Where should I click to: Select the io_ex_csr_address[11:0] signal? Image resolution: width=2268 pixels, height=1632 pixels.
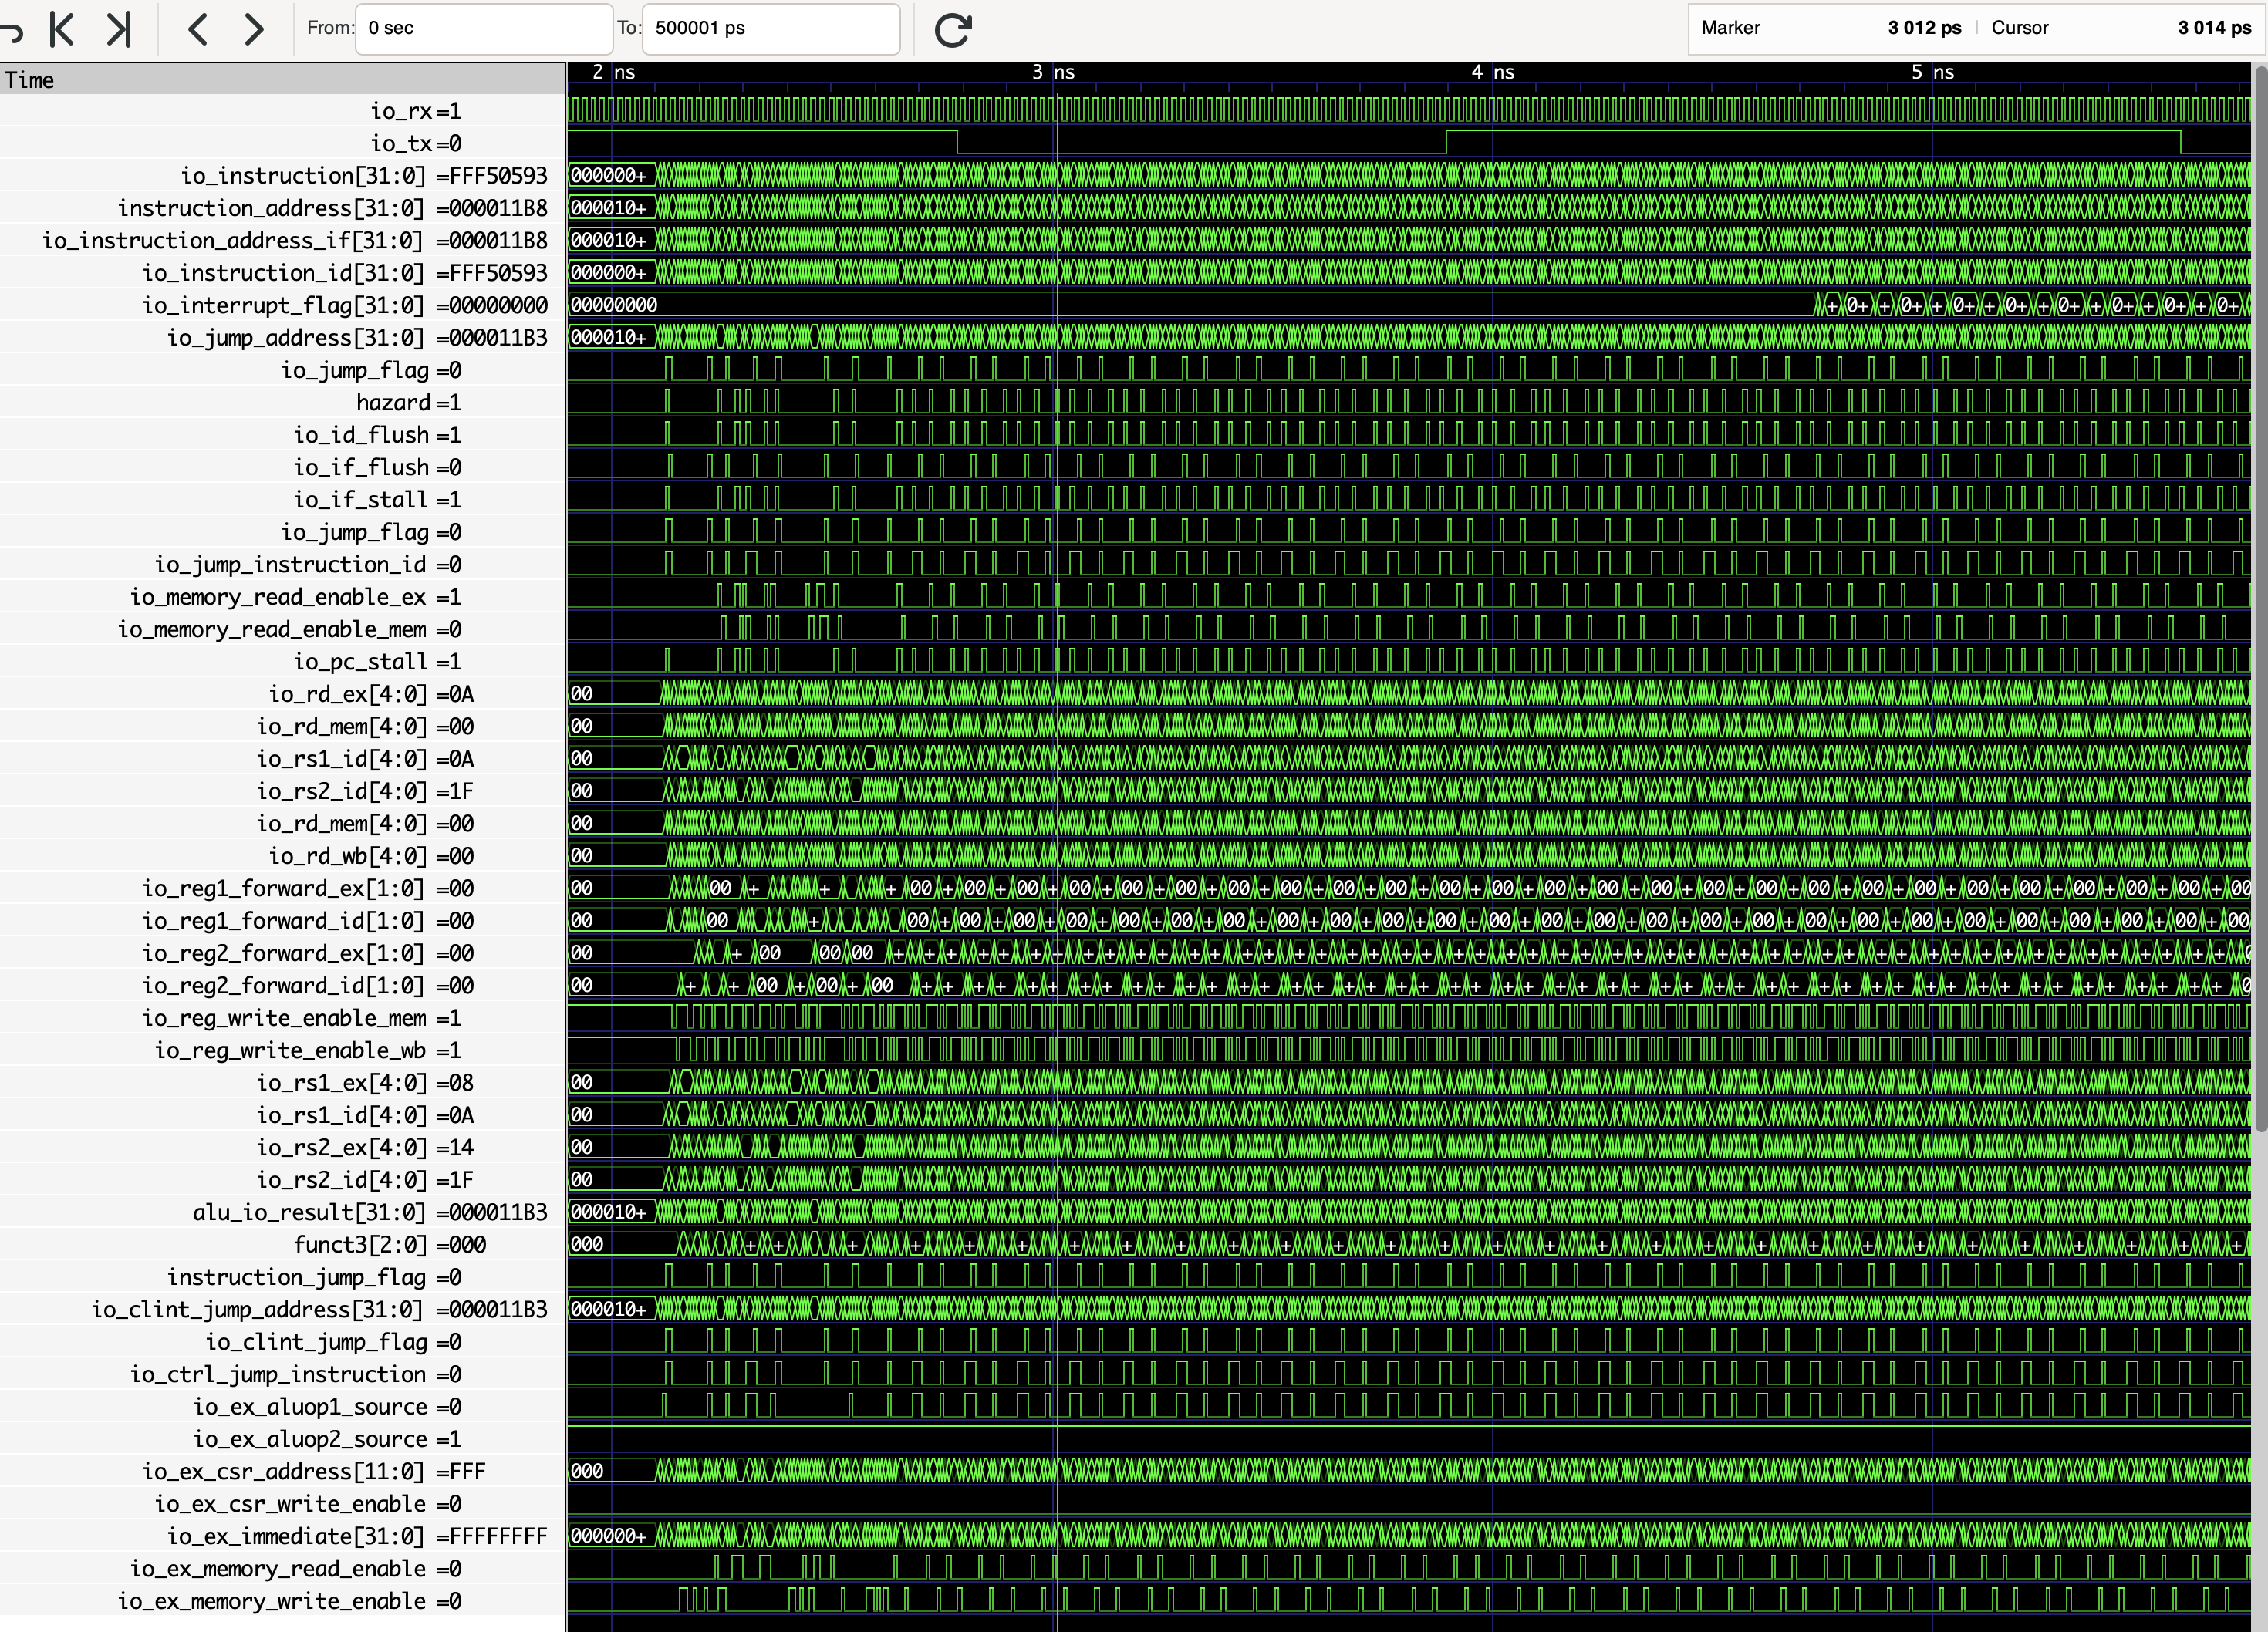pos(282,1472)
